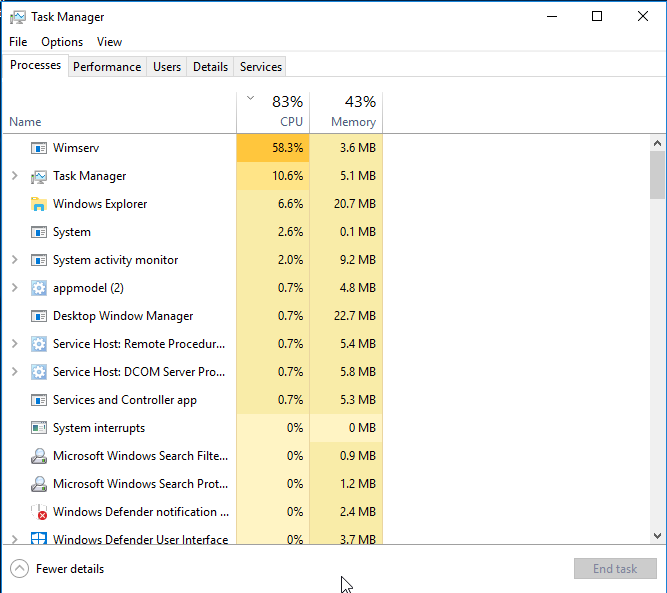Open the Options menu
This screenshot has height=593, width=667.
tap(62, 42)
